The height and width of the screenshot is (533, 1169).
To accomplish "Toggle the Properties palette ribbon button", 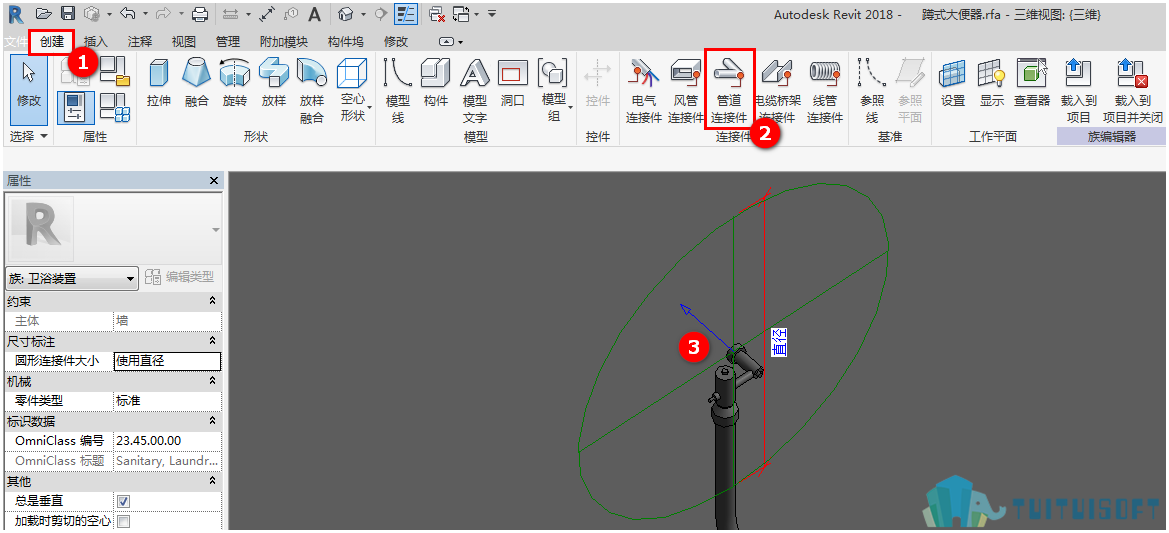I will click(x=75, y=106).
